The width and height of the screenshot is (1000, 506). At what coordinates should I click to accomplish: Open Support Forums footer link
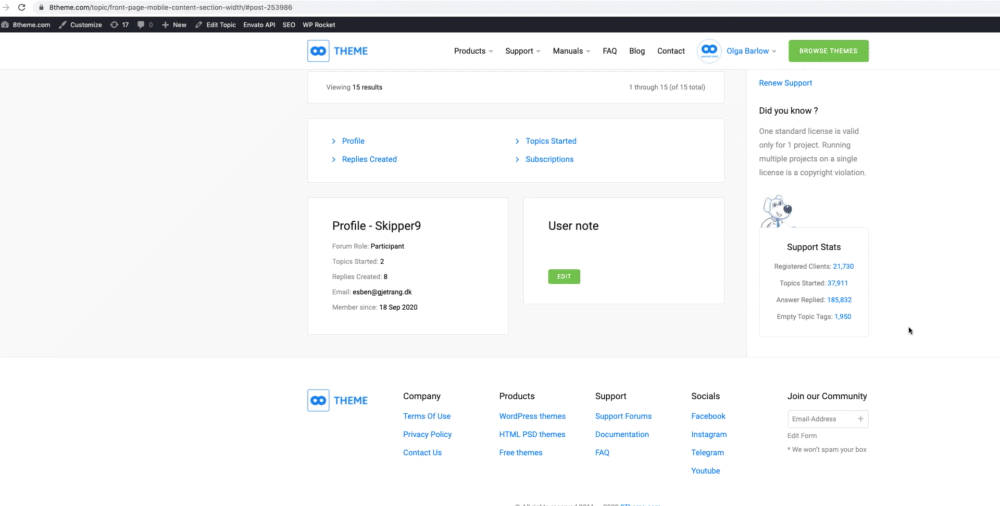click(623, 416)
